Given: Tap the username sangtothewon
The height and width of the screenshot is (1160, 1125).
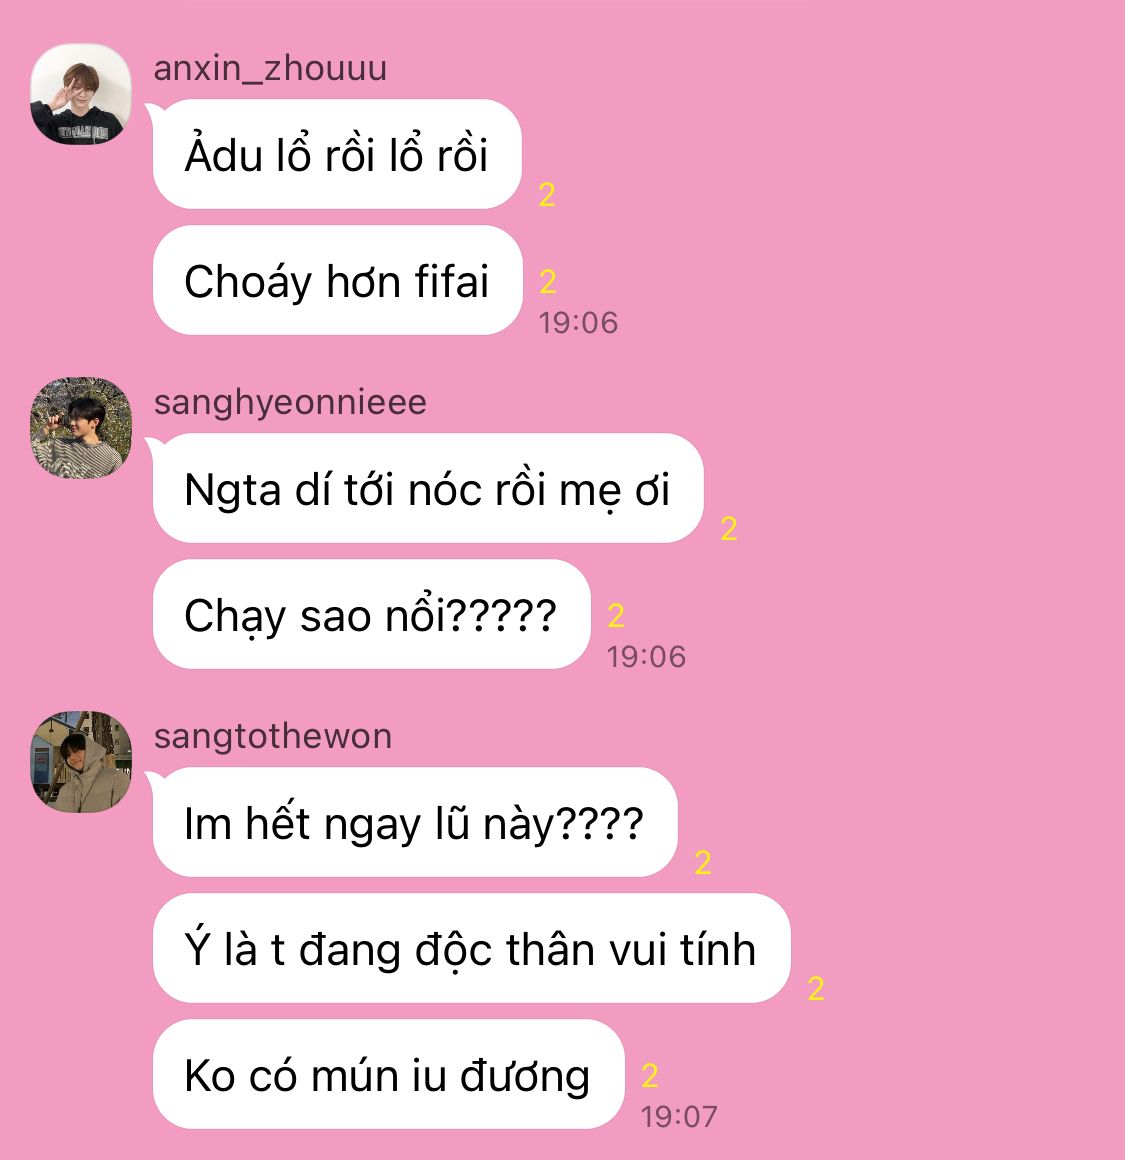Looking at the screenshot, I should coord(272,736).
